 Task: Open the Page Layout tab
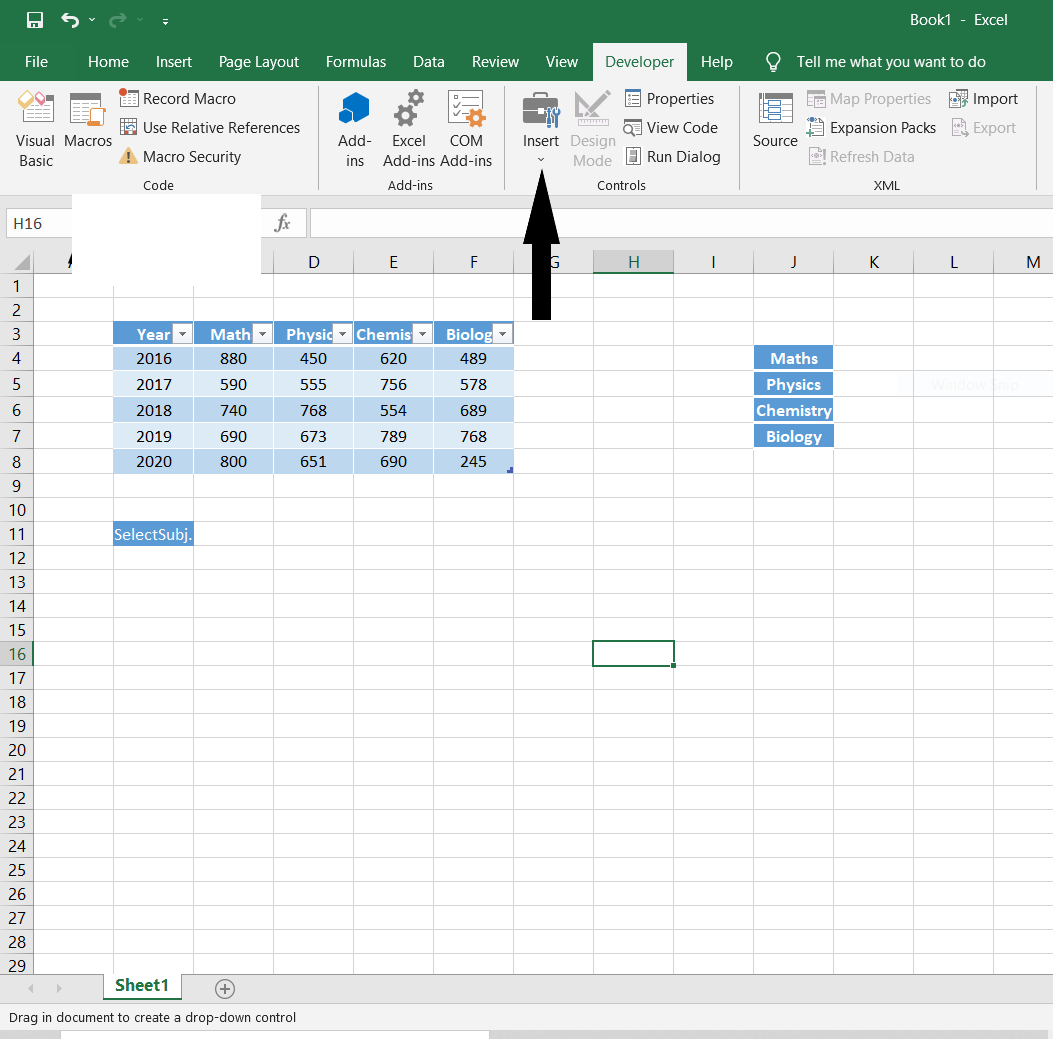pos(259,62)
